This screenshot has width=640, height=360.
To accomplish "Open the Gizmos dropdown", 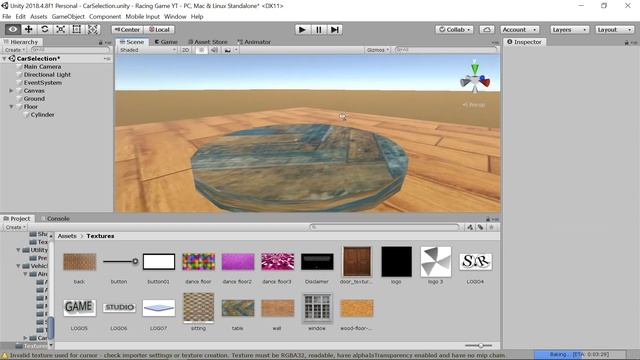I will pyautogui.click(x=378, y=50).
